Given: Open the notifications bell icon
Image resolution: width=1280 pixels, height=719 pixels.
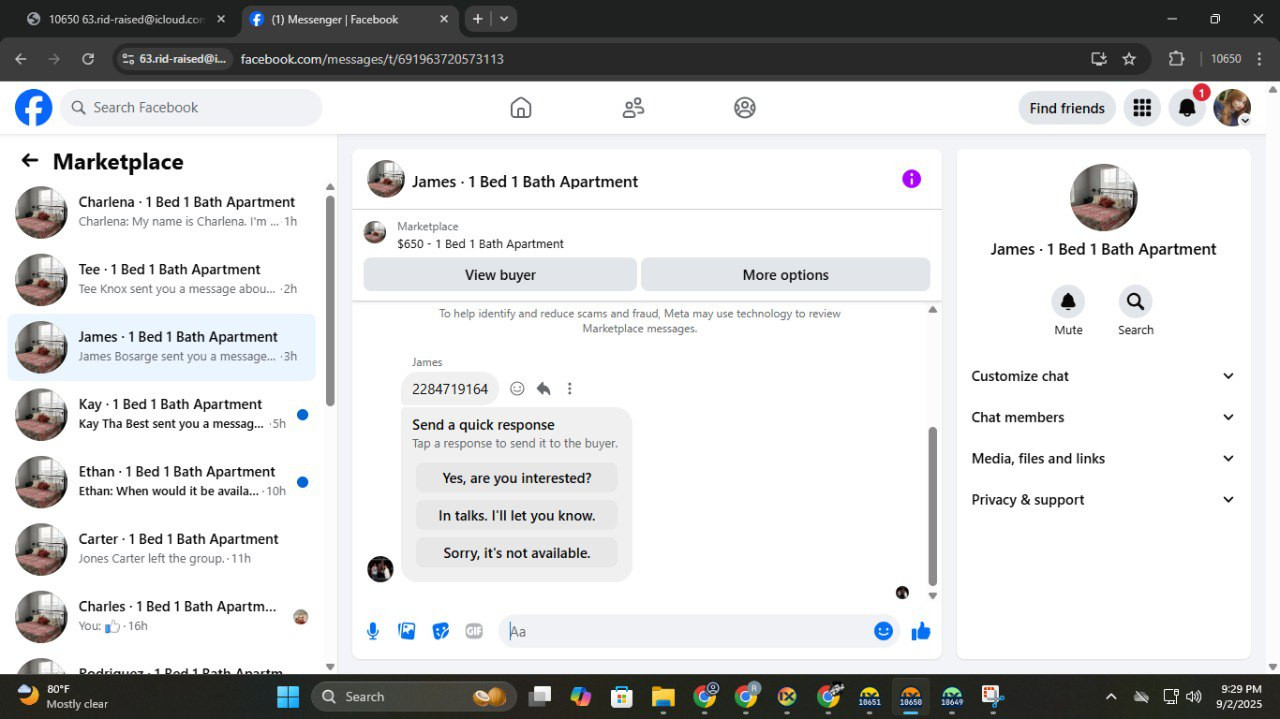Looking at the screenshot, I should [x=1187, y=108].
